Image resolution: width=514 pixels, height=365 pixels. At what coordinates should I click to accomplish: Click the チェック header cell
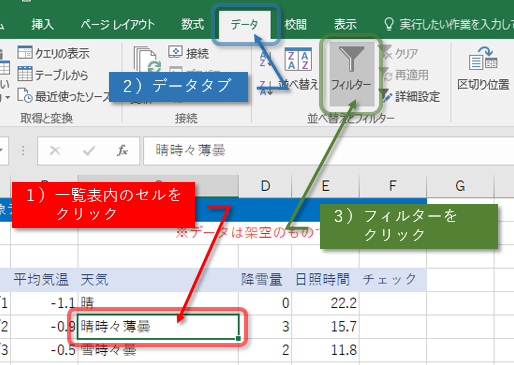click(393, 280)
